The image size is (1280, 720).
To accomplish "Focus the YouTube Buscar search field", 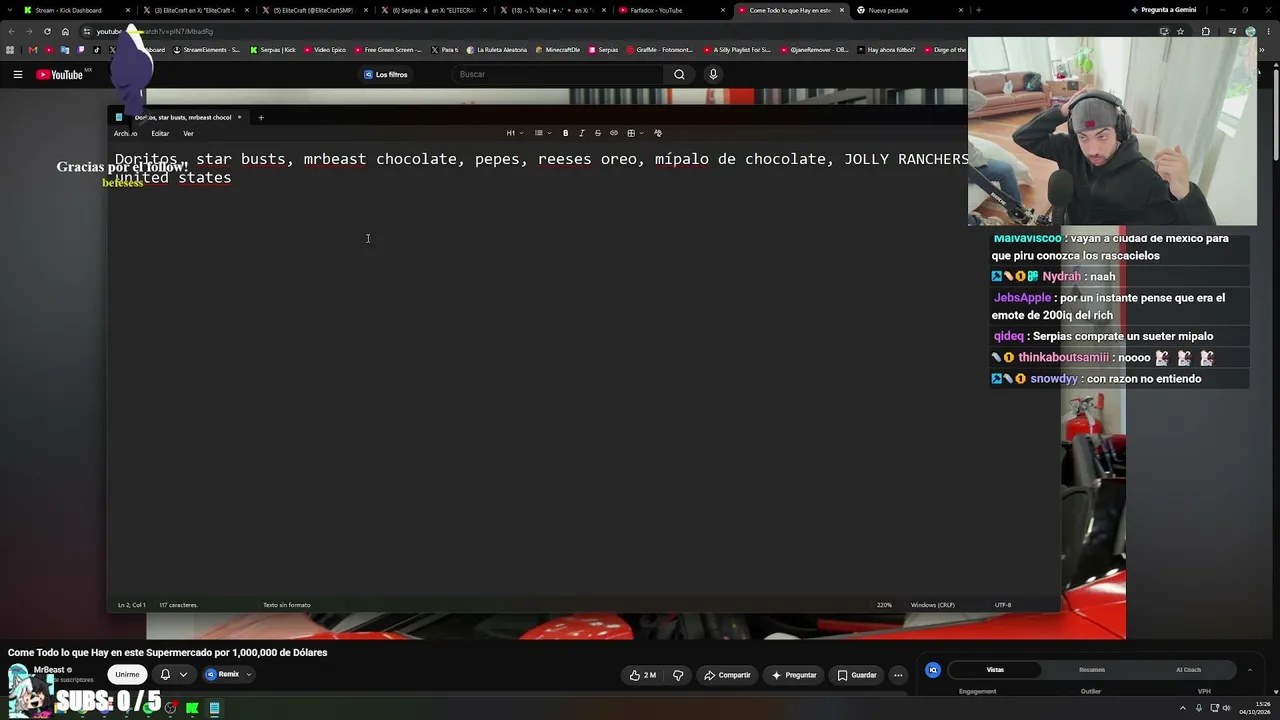I will click(558, 74).
